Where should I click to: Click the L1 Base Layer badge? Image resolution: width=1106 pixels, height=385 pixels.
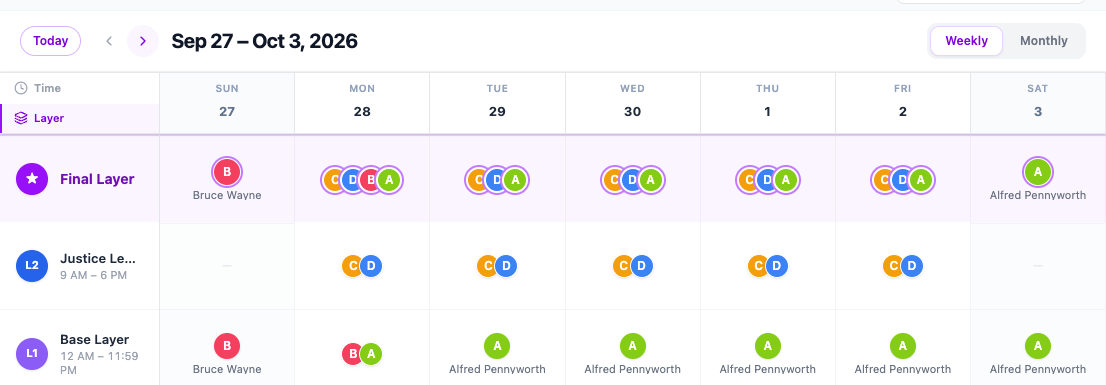32,353
